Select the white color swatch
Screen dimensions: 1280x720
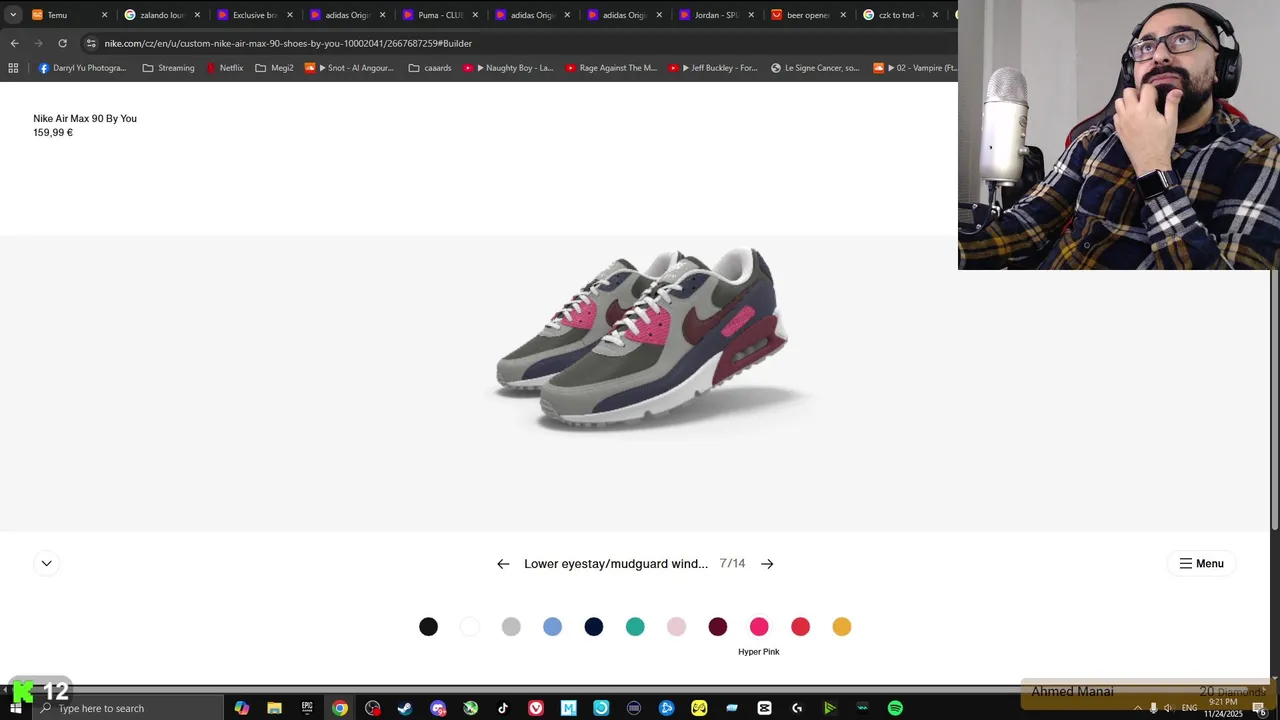pos(470,626)
